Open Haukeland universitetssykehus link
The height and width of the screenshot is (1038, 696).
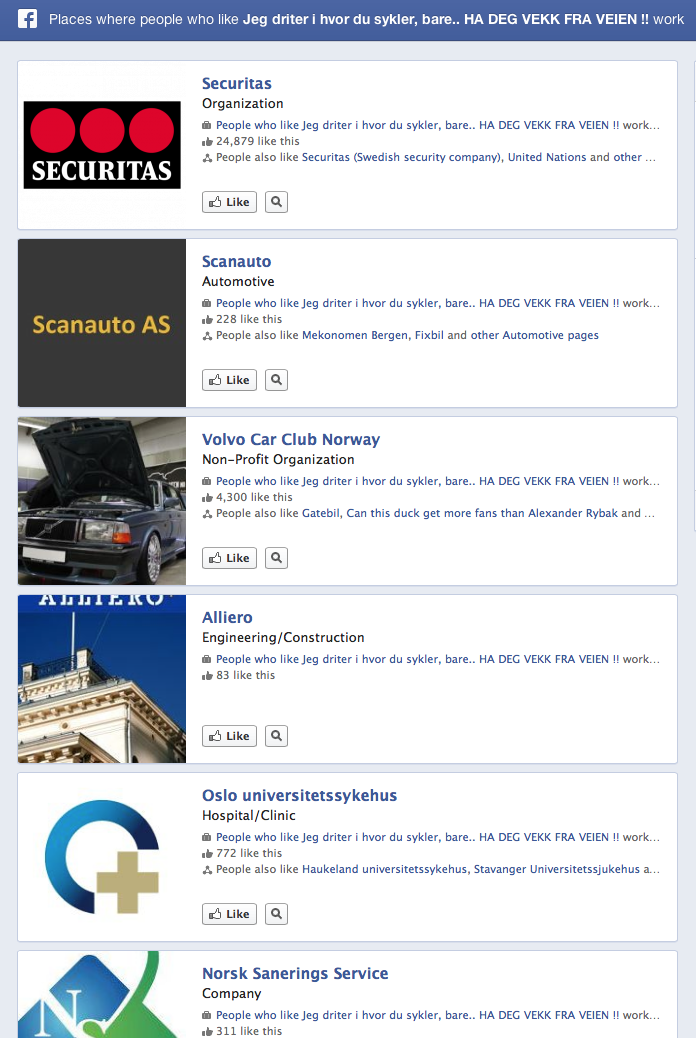384,869
